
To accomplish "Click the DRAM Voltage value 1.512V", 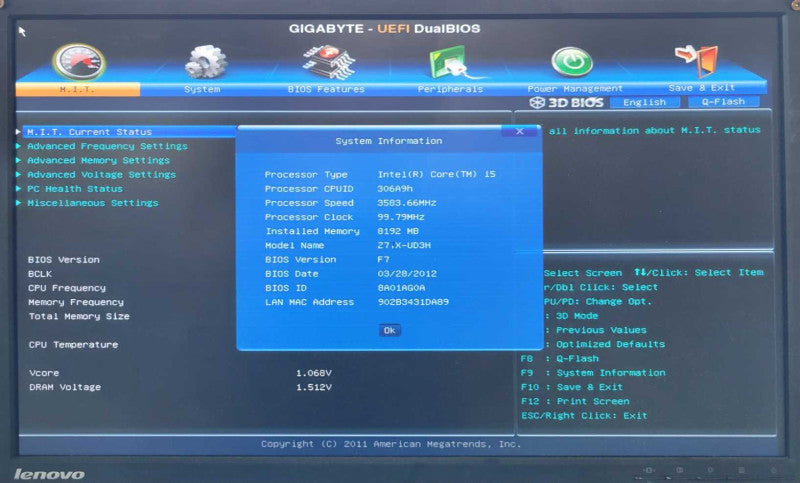I will pyautogui.click(x=314, y=387).
